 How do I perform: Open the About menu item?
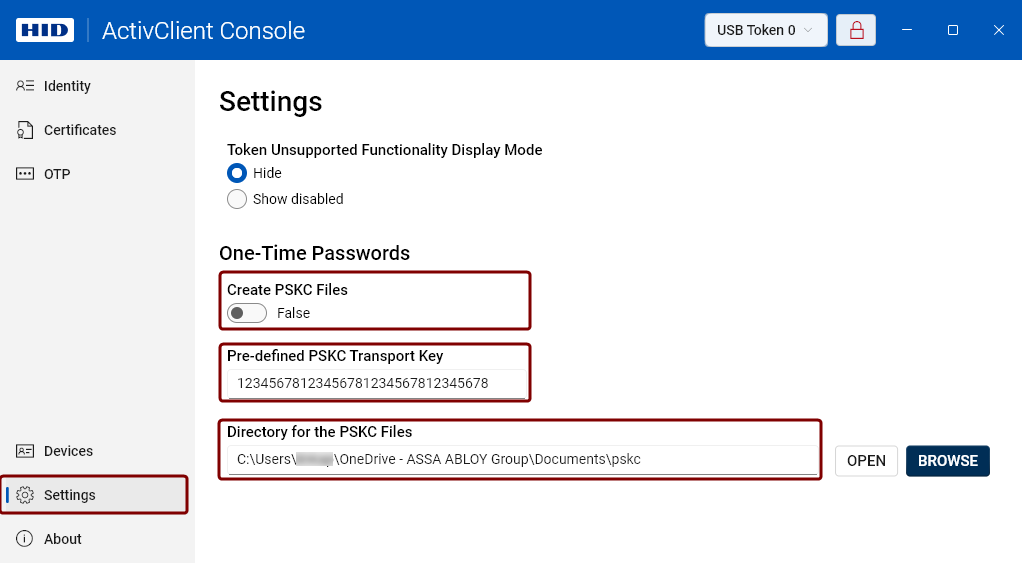(63, 539)
